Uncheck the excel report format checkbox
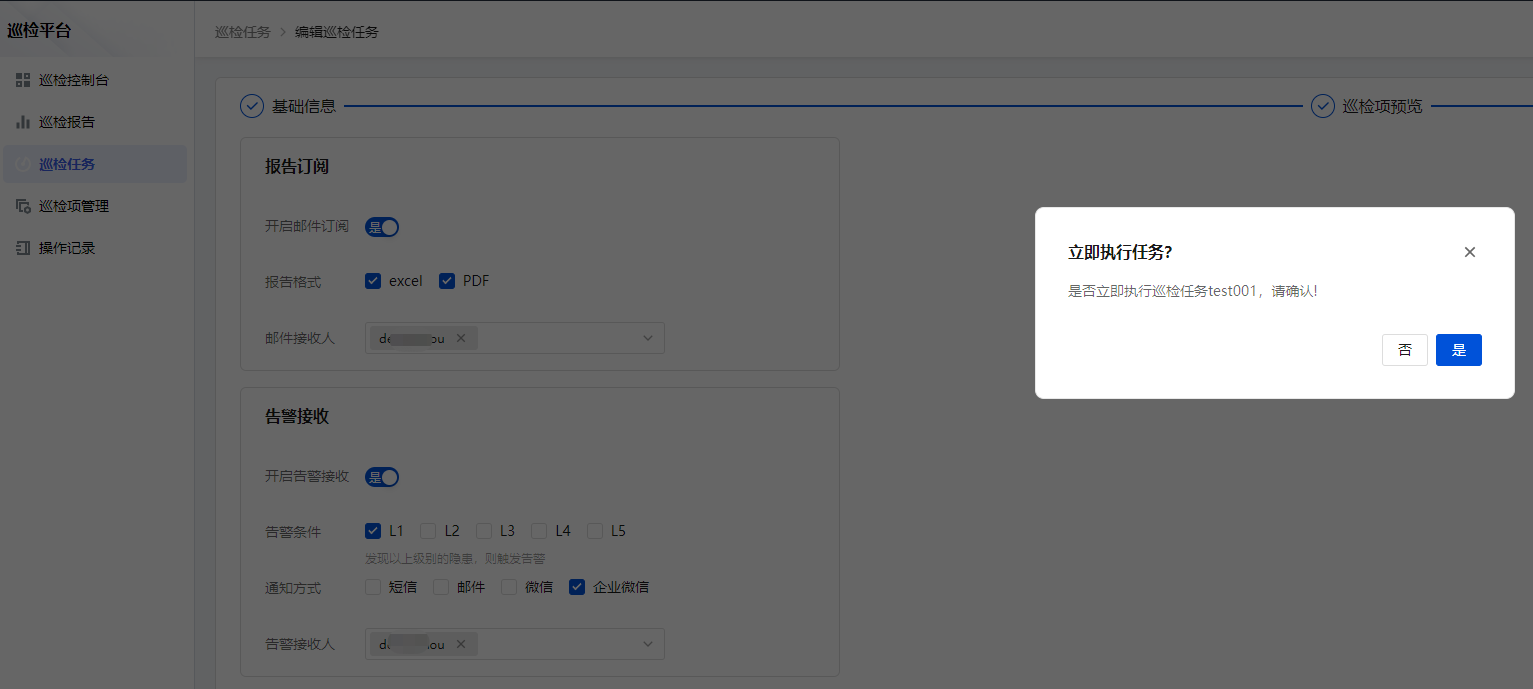 pyautogui.click(x=373, y=281)
